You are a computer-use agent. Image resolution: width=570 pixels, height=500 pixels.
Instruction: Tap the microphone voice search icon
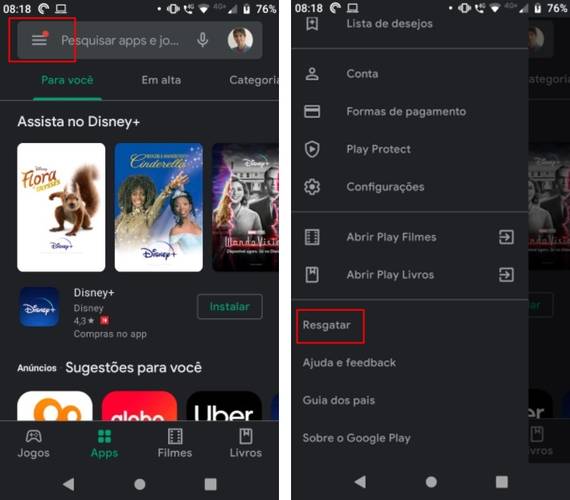(x=203, y=40)
